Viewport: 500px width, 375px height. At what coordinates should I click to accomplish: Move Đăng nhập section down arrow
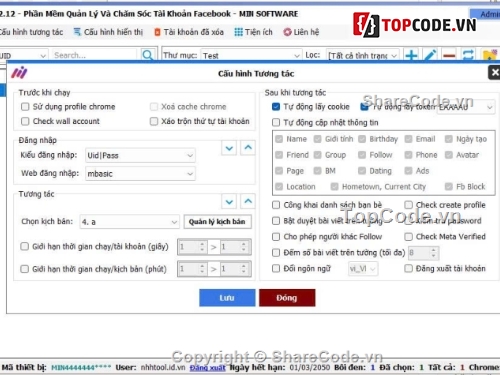click(229, 148)
